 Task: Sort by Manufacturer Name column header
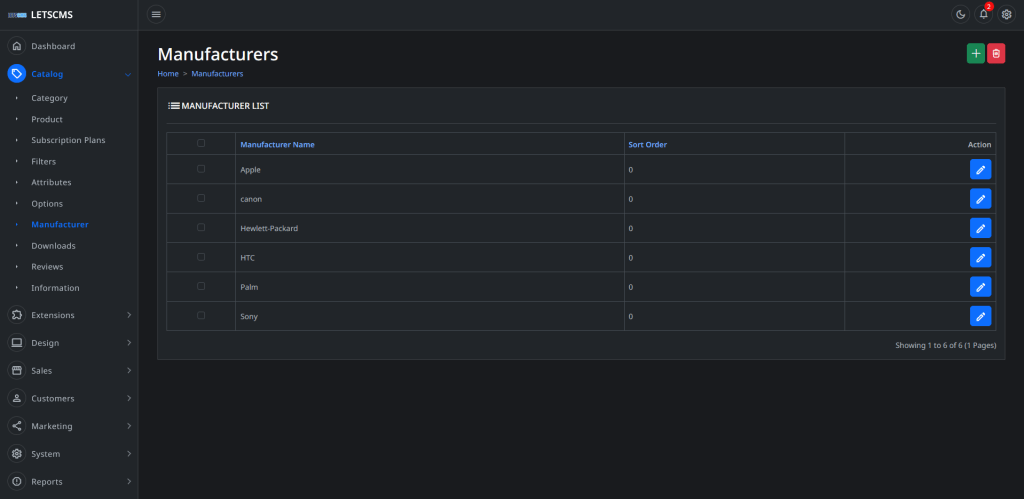pos(277,144)
